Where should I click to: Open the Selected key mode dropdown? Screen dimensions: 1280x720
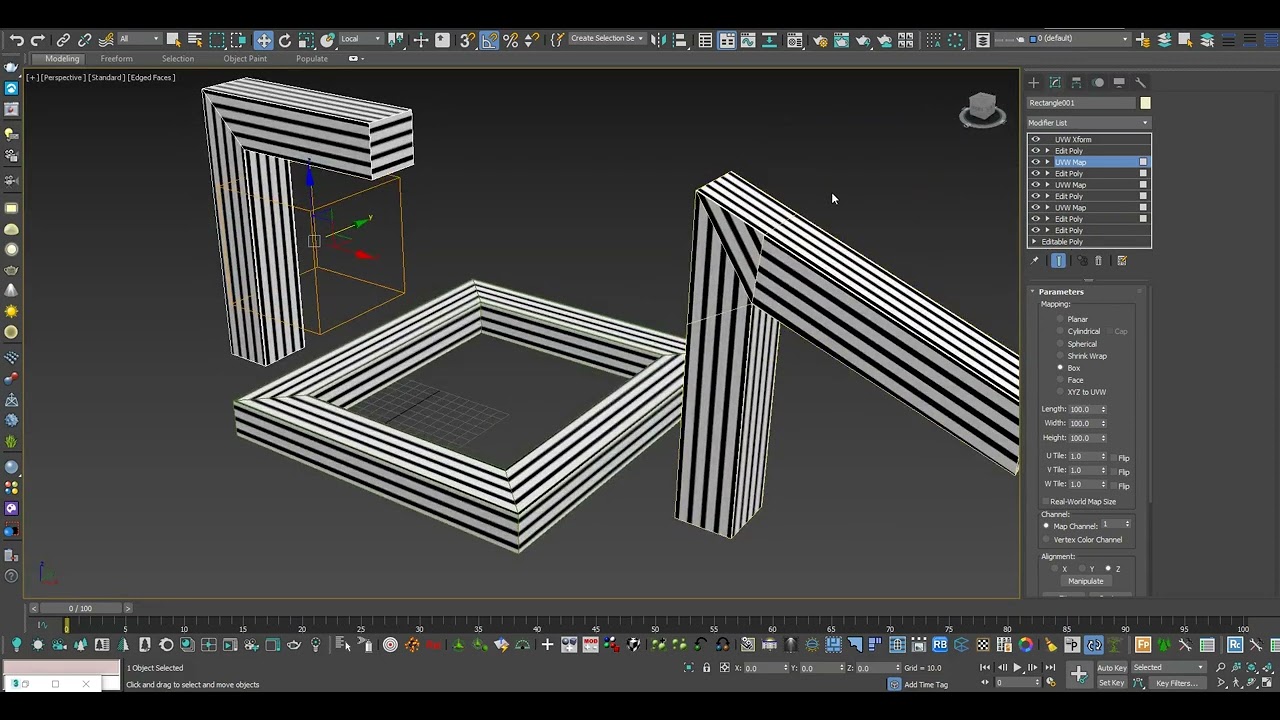1168,667
